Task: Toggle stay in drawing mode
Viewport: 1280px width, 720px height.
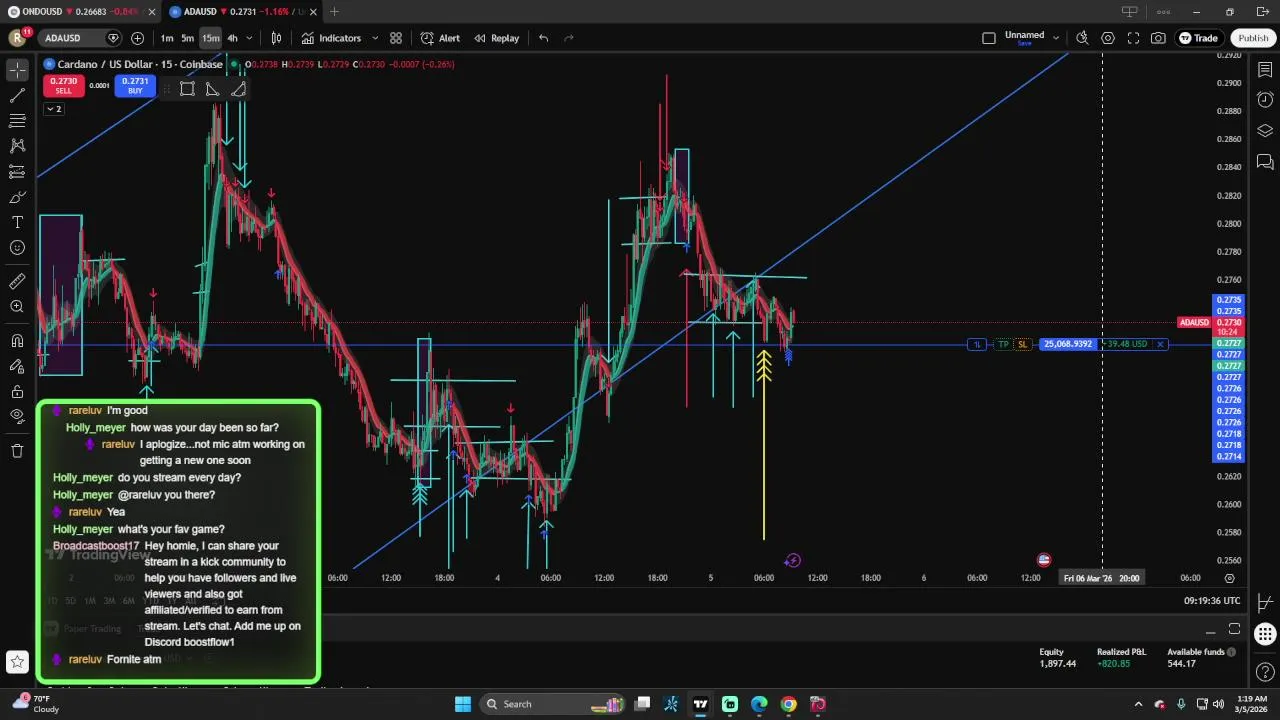Action: (x=17, y=366)
